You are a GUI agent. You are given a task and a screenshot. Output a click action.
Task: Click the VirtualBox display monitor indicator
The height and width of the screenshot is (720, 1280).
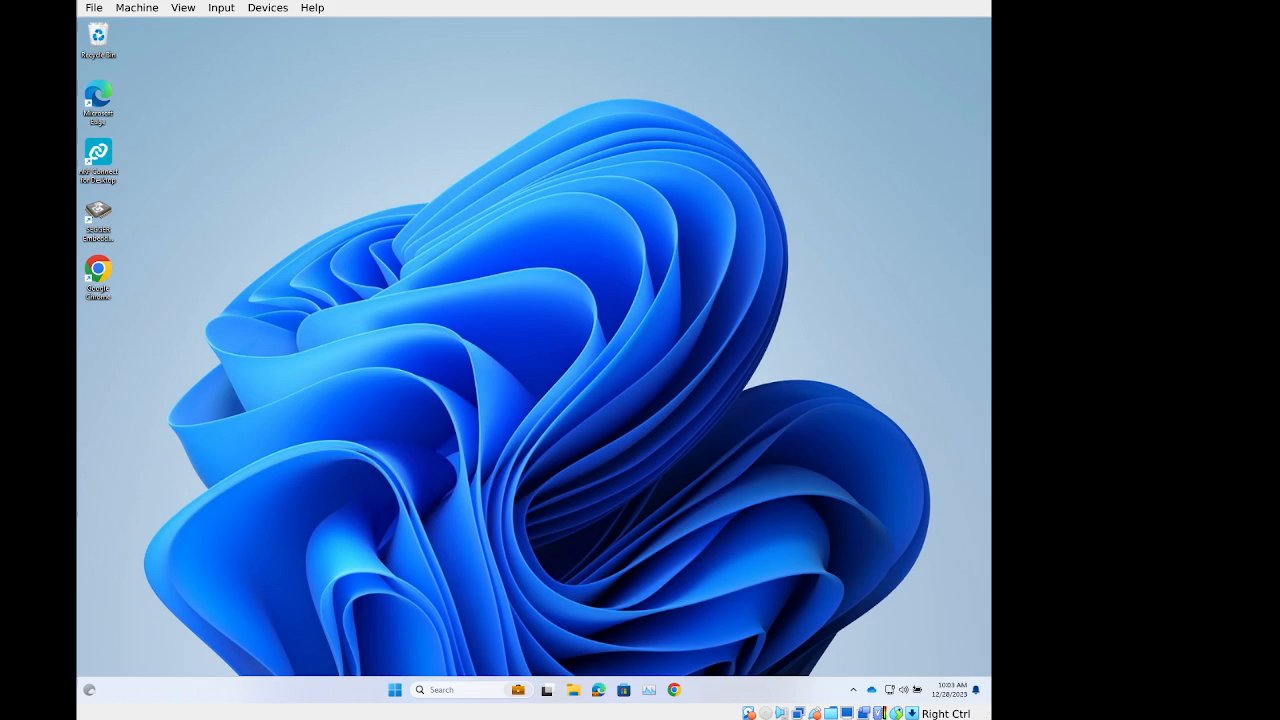847,713
